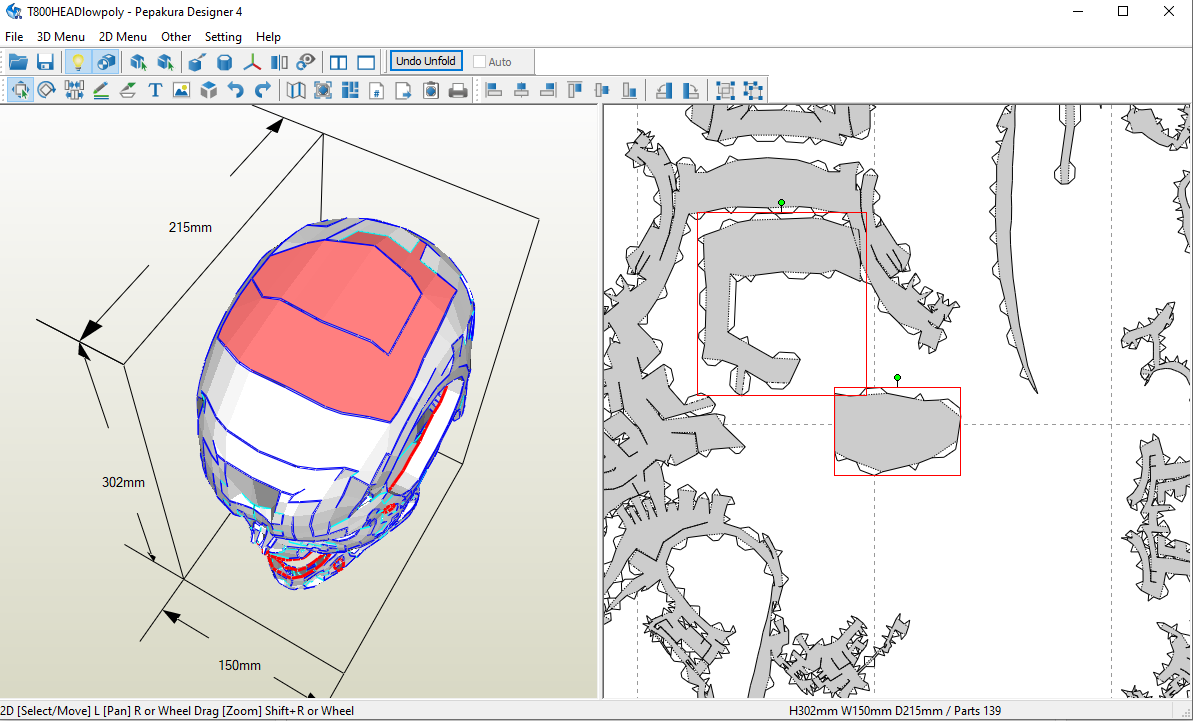
Task: Click the blue cylinder shape icon
Action: tap(224, 62)
